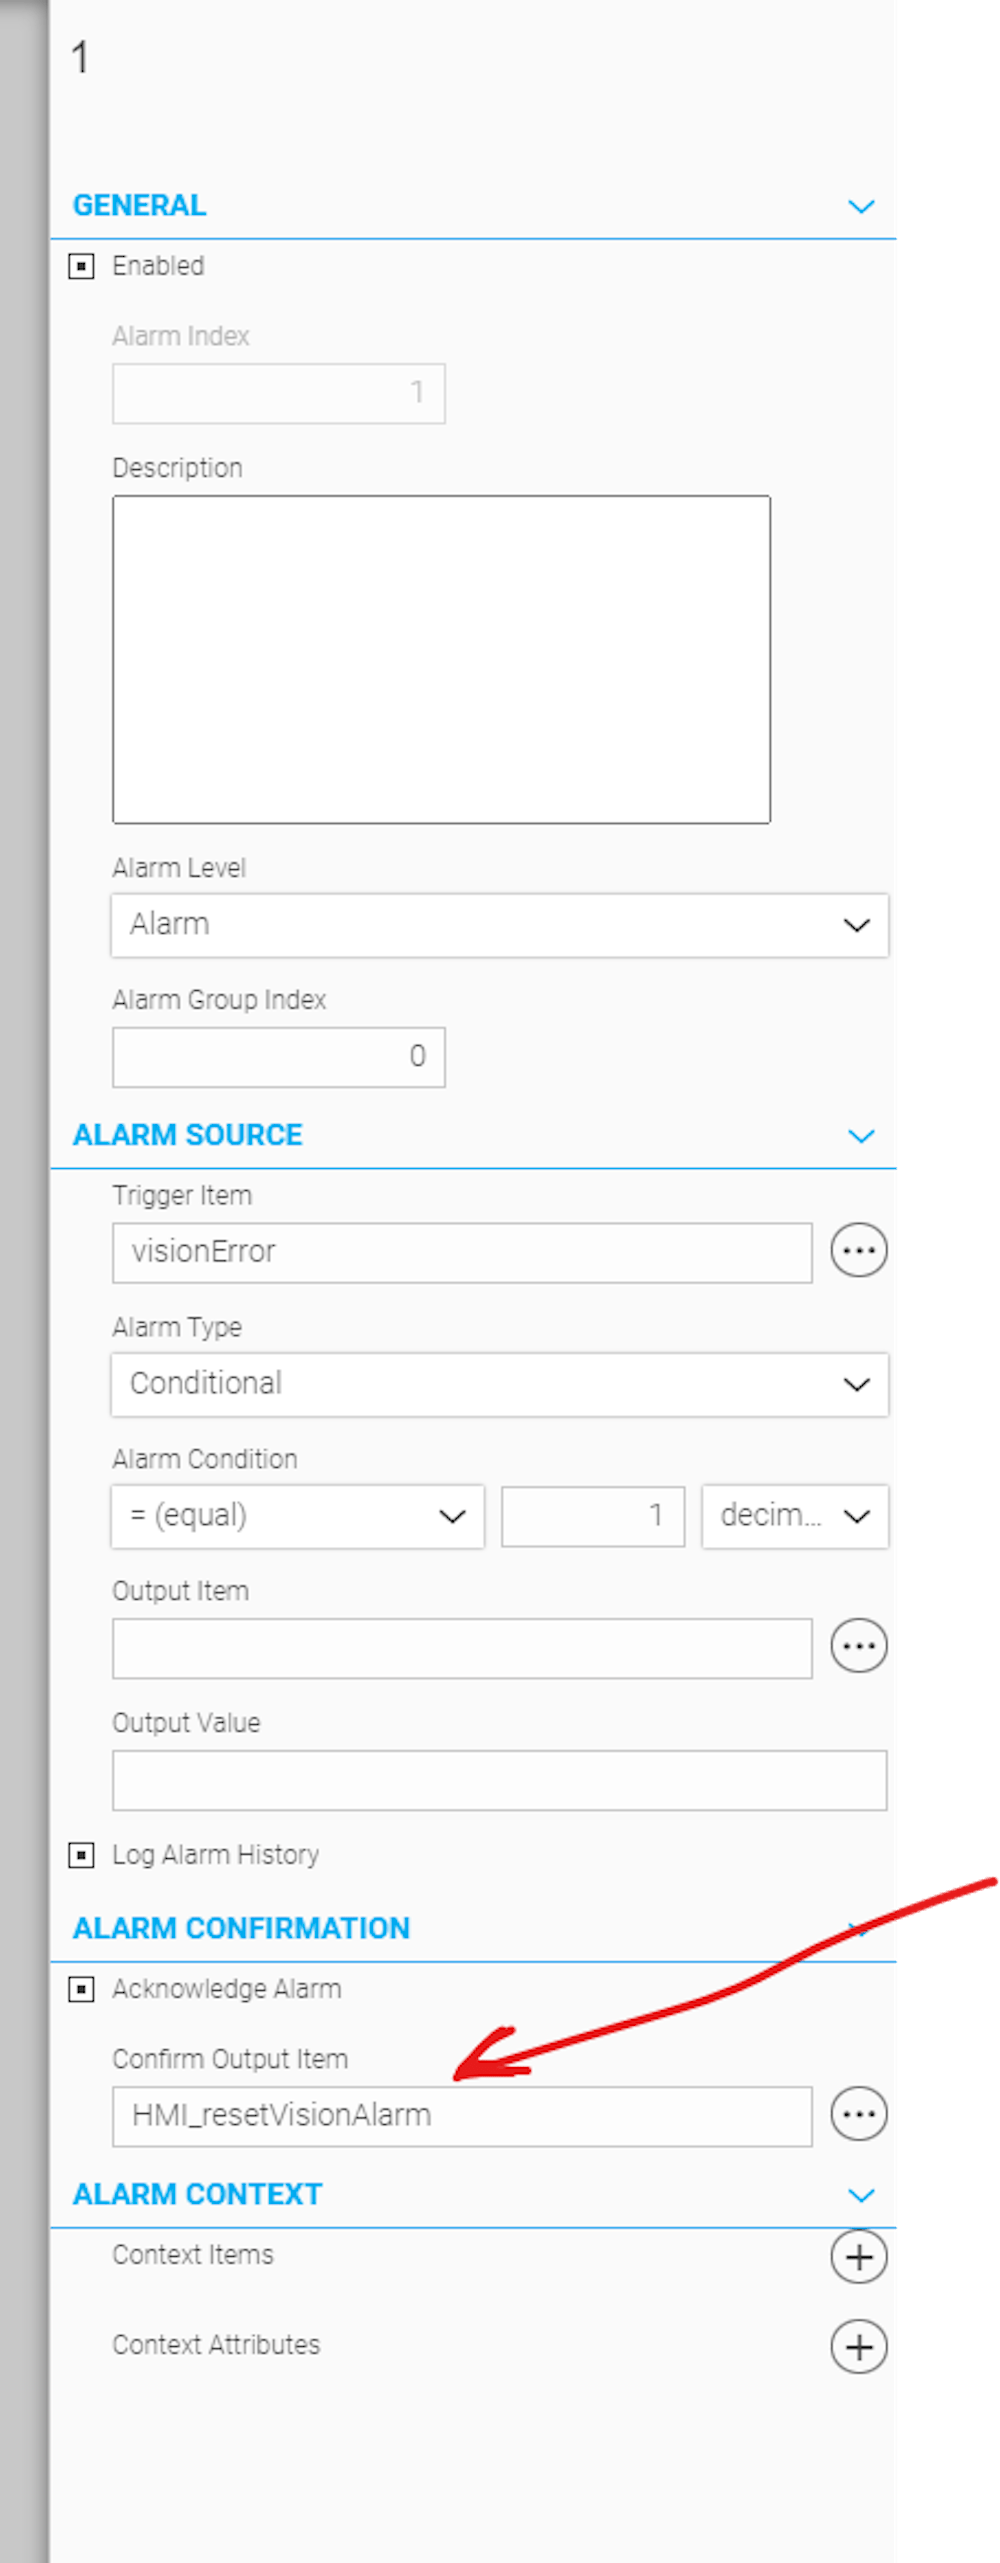Open the Output Item browse dialog icon
The width and height of the screenshot is (1000, 2563).
pos(858,1643)
